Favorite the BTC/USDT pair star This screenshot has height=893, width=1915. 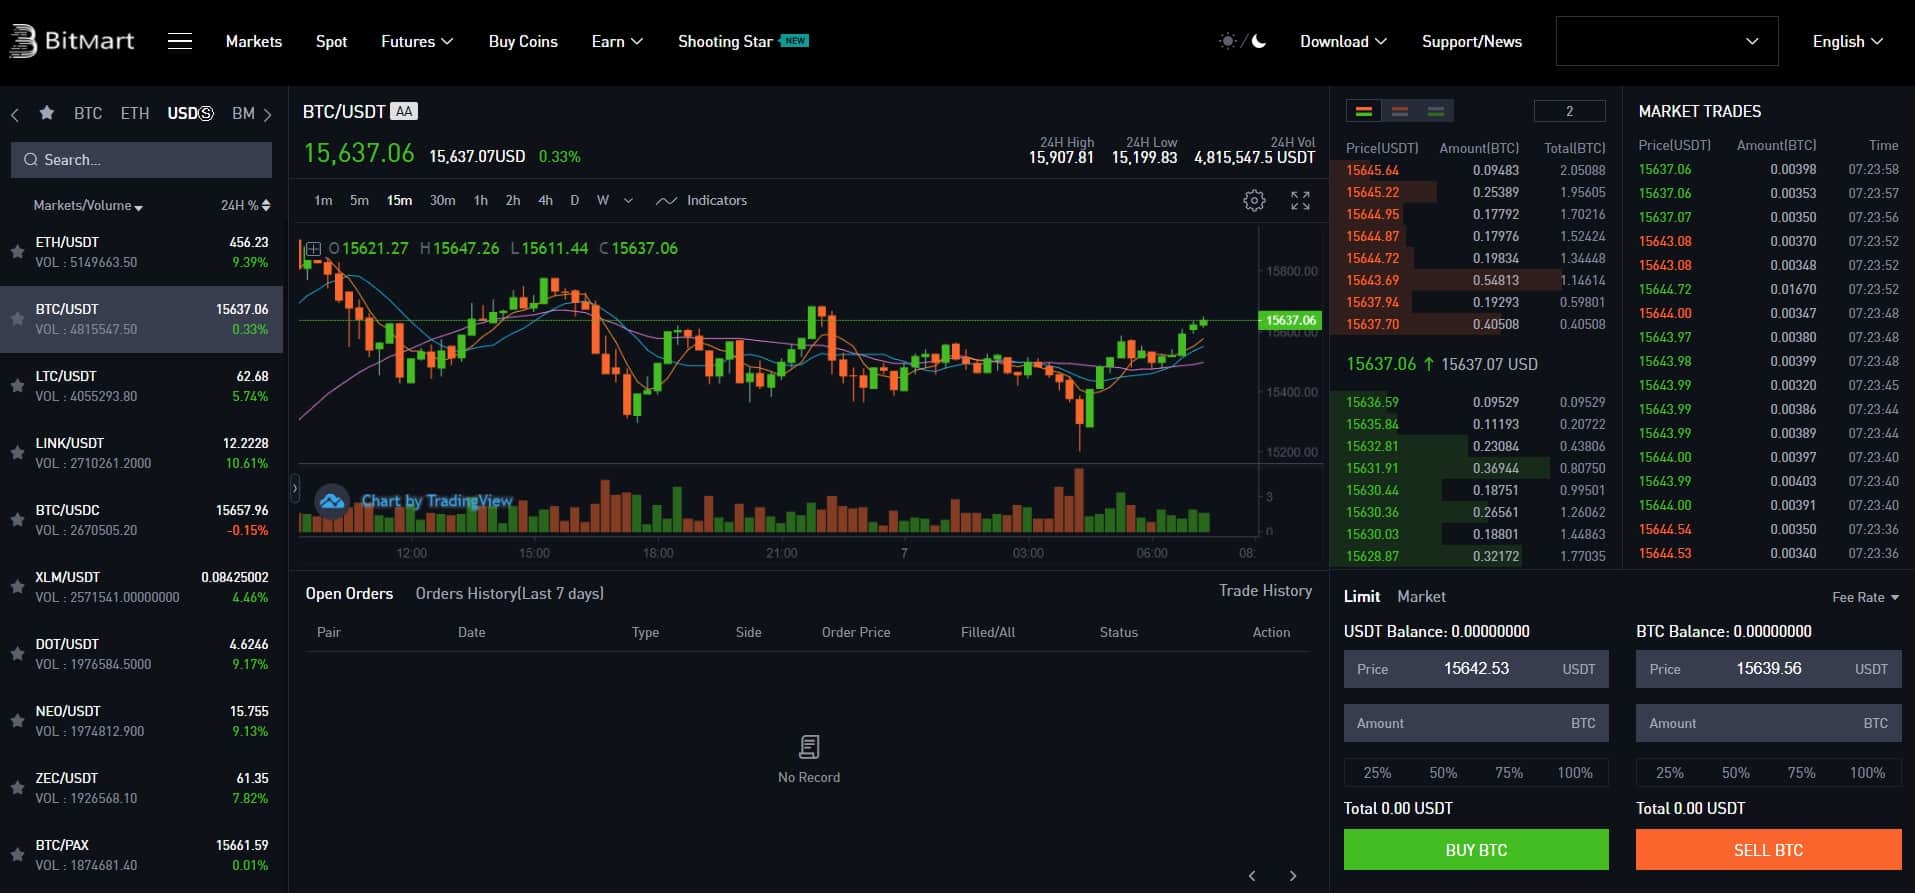tap(17, 319)
